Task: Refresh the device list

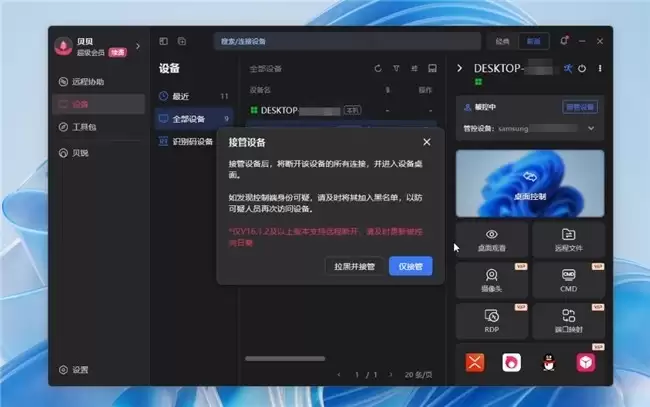Action: point(378,69)
